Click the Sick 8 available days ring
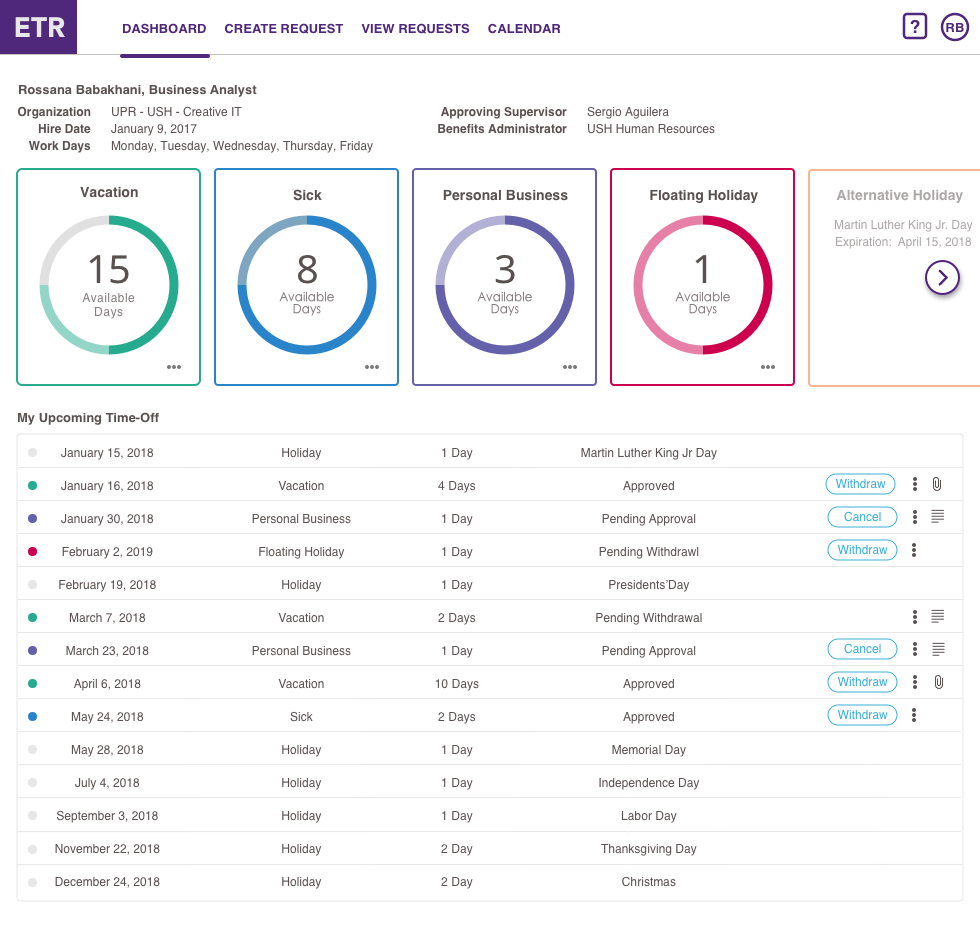This screenshot has height=950, width=980. [307, 285]
